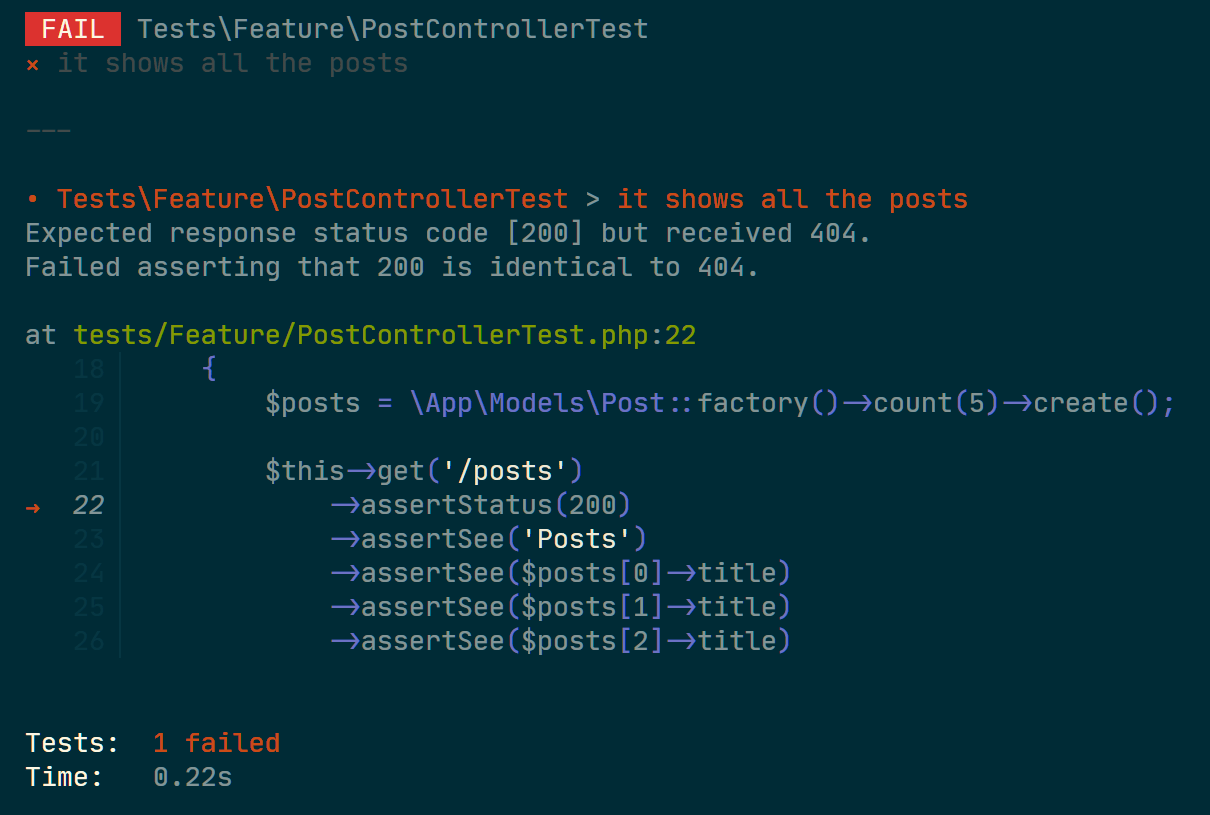Click the ->assertStatus(200) code
This screenshot has width=1210, height=815.
481,505
